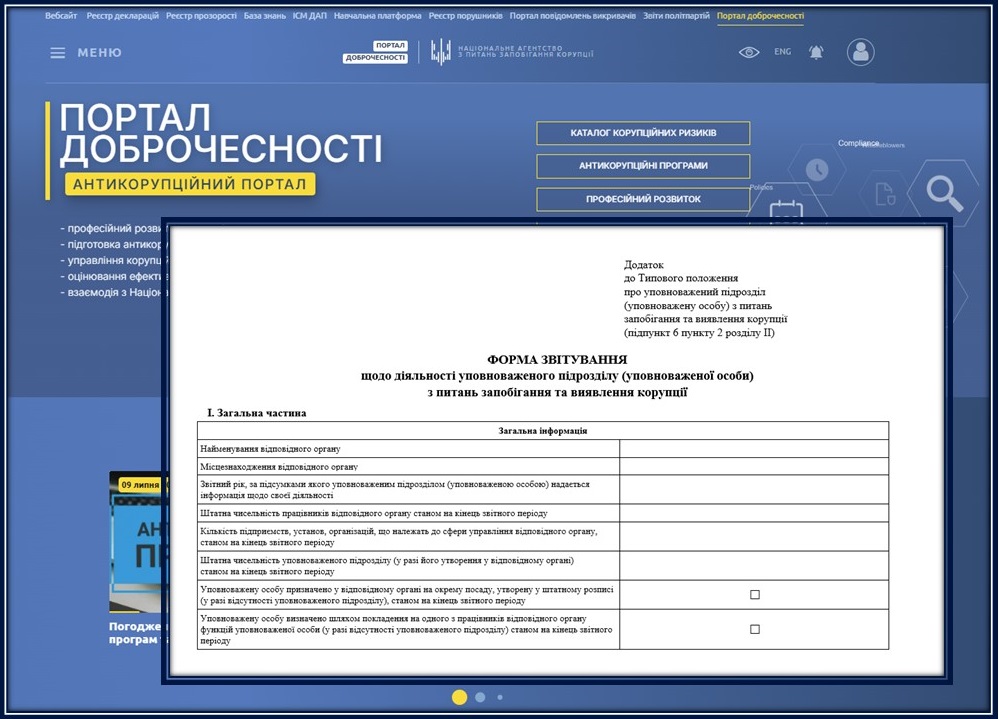Click the large magnifying glass hexagon icon
Image resolution: width=999 pixels, height=719 pixels.
point(942,191)
